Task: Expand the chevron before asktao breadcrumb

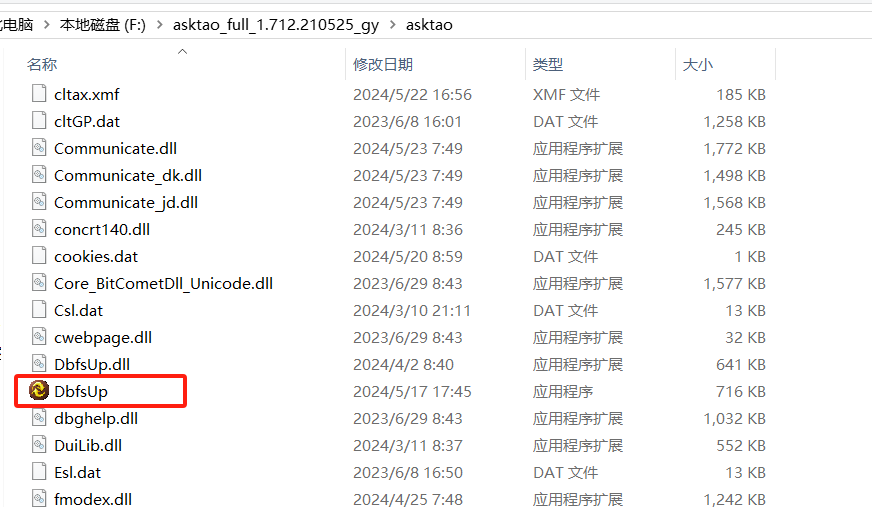Action: (393, 25)
